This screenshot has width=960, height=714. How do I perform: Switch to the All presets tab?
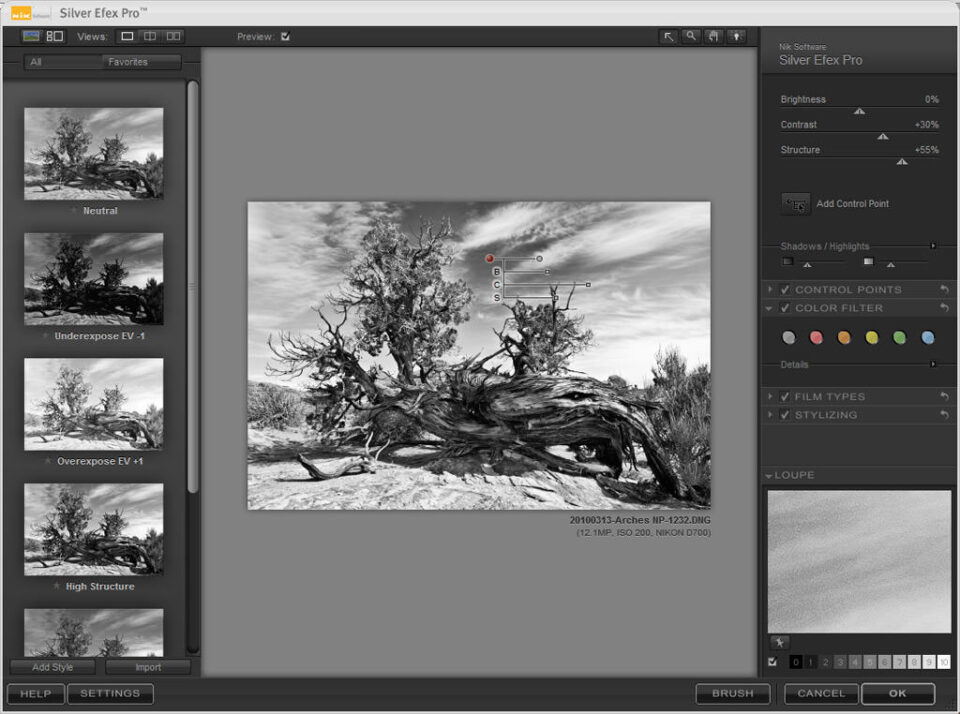(37, 62)
